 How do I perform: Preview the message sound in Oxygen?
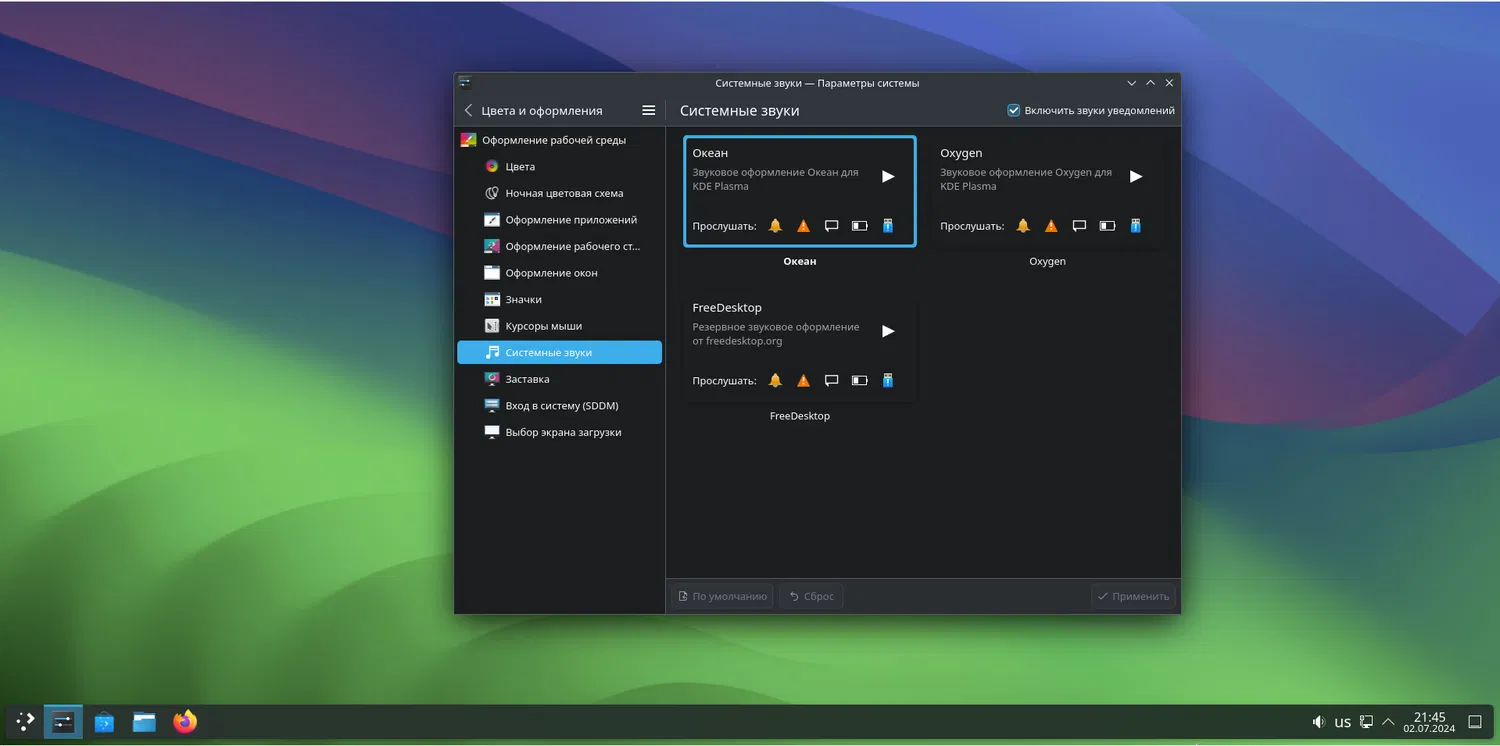(x=1079, y=226)
